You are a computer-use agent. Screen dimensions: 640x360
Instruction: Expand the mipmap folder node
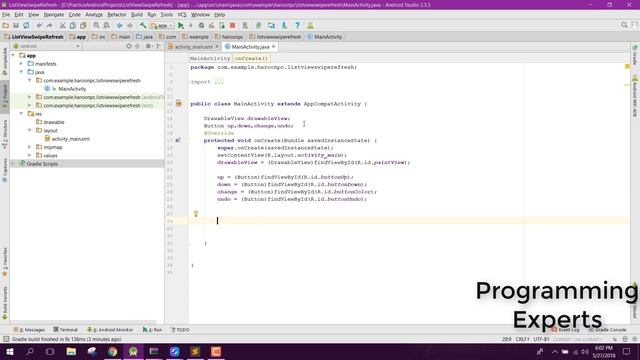[x=29, y=147]
